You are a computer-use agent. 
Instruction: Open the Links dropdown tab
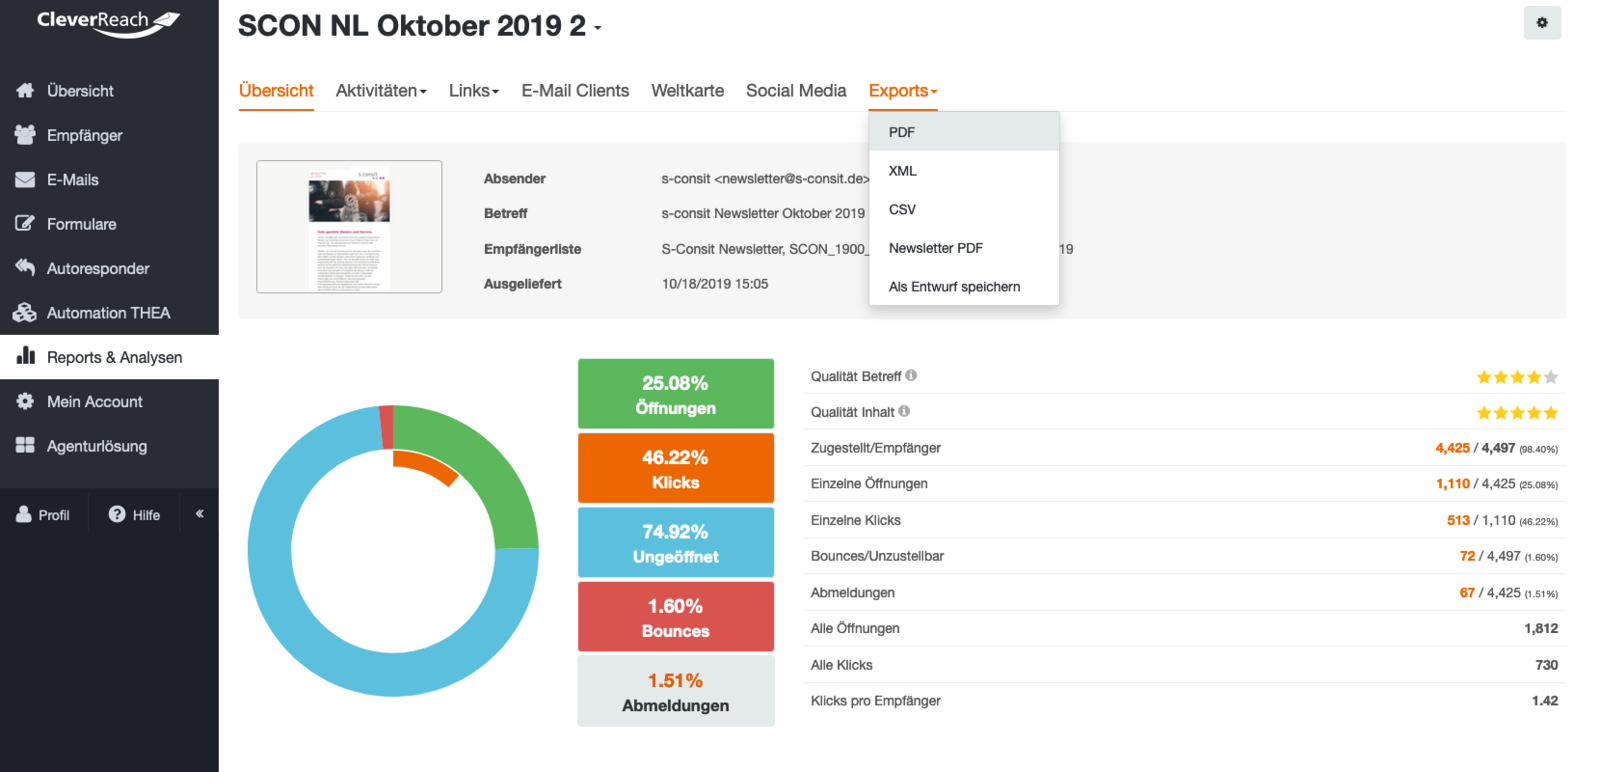pyautogui.click(x=473, y=91)
